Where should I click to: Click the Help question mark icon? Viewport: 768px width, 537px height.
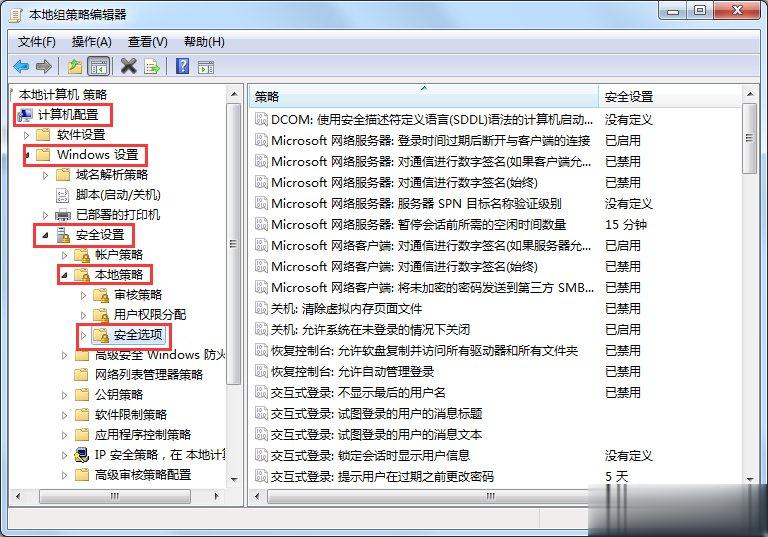point(182,66)
